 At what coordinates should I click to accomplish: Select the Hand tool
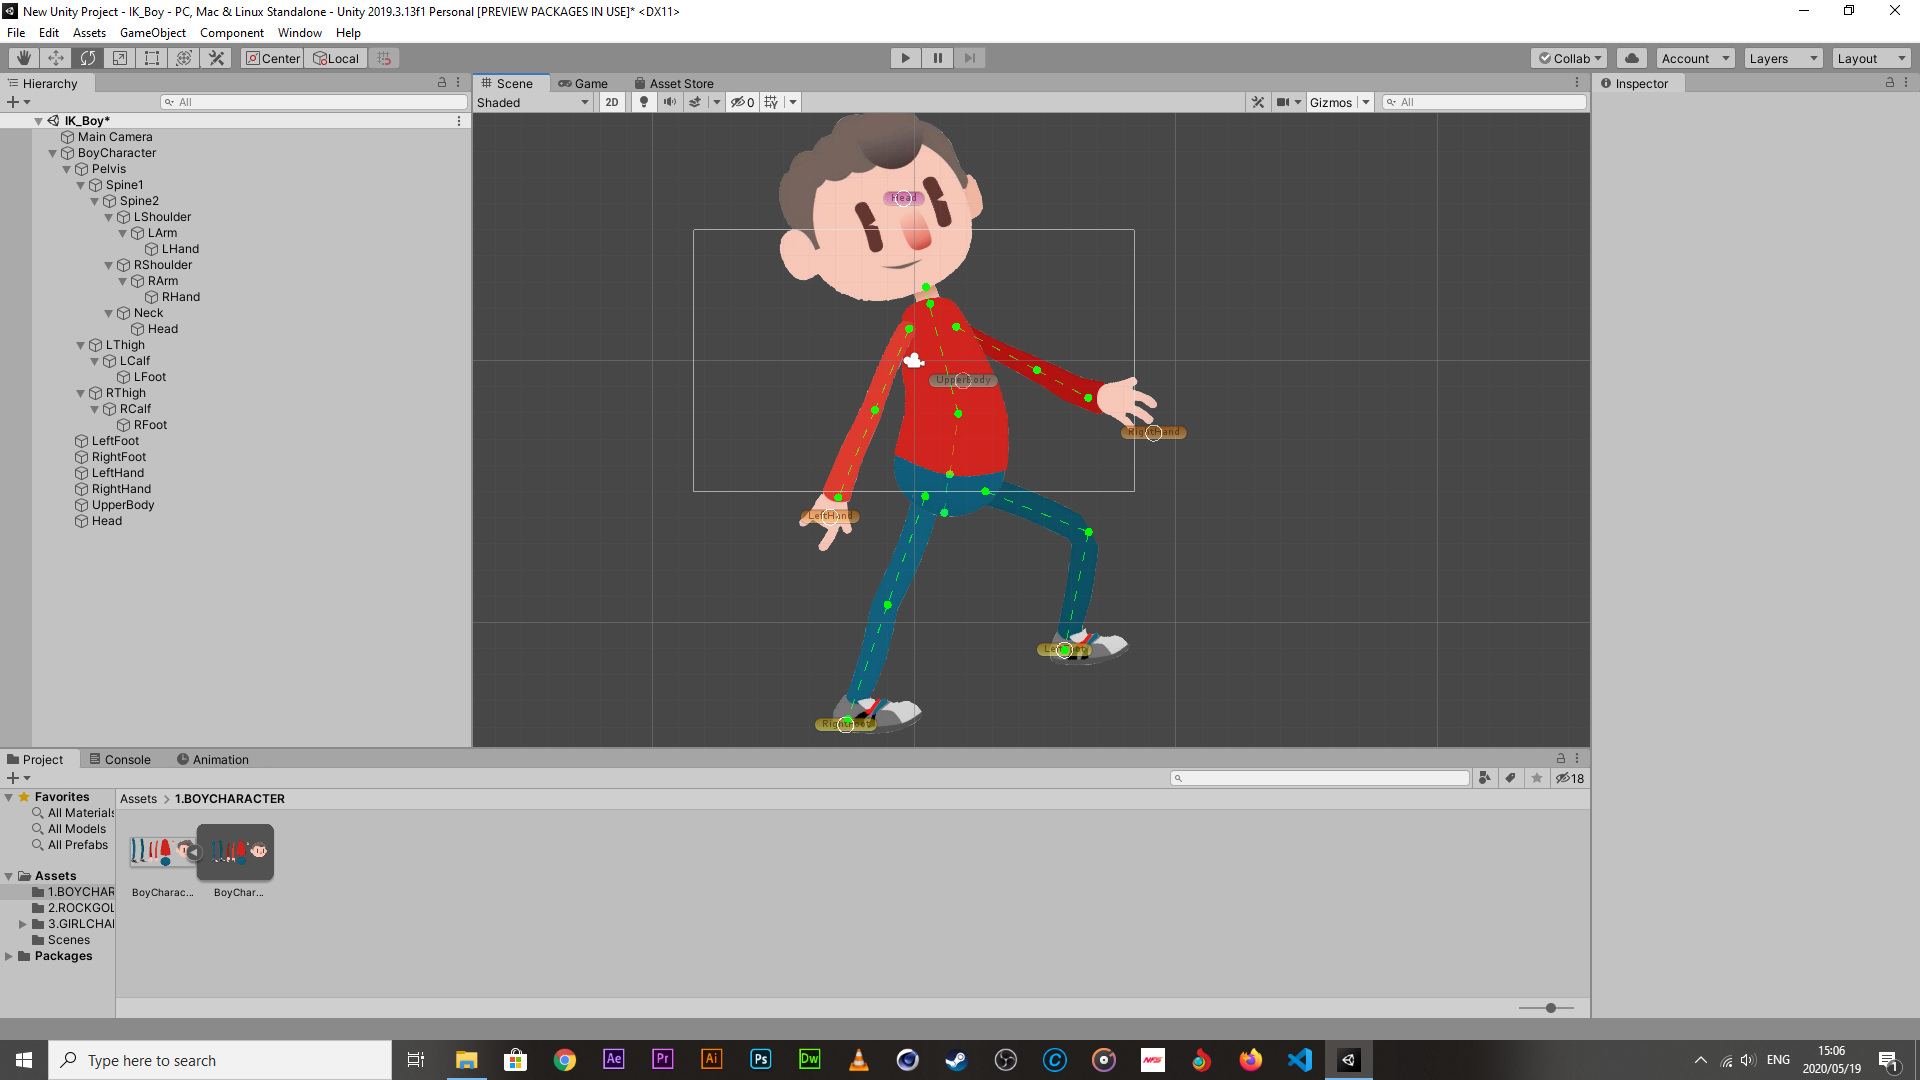(24, 58)
